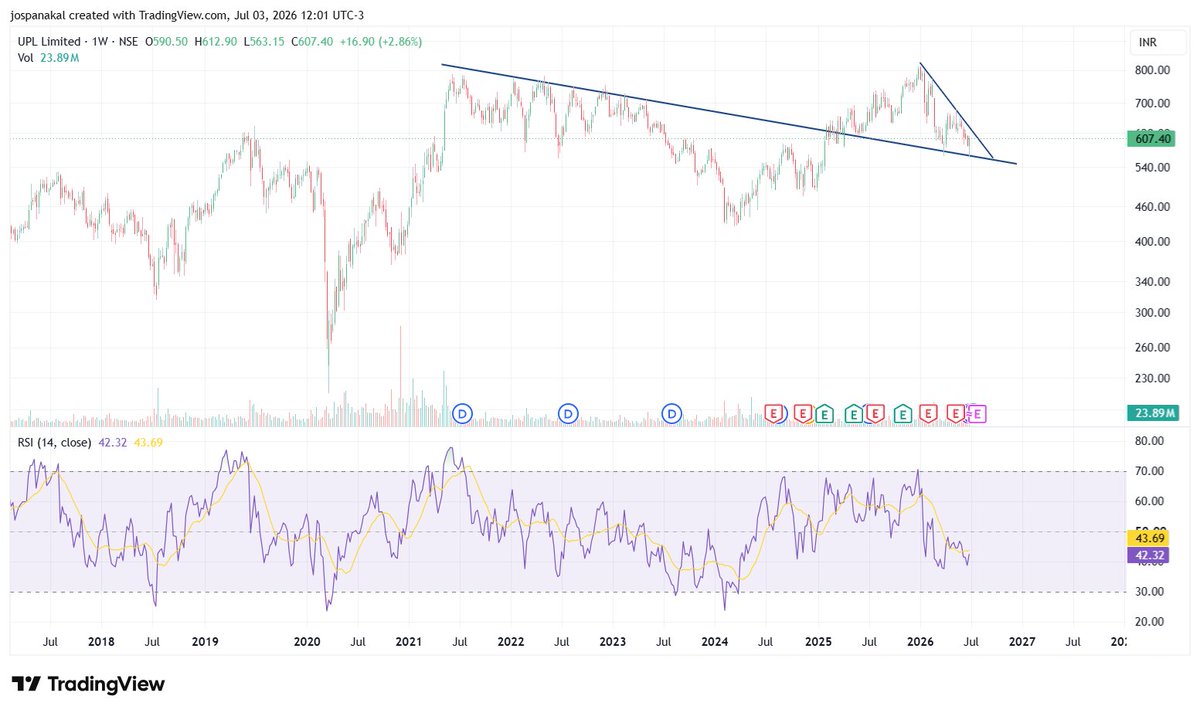Click the 2018 label on time axis
The height and width of the screenshot is (713, 1200).
coord(101,640)
